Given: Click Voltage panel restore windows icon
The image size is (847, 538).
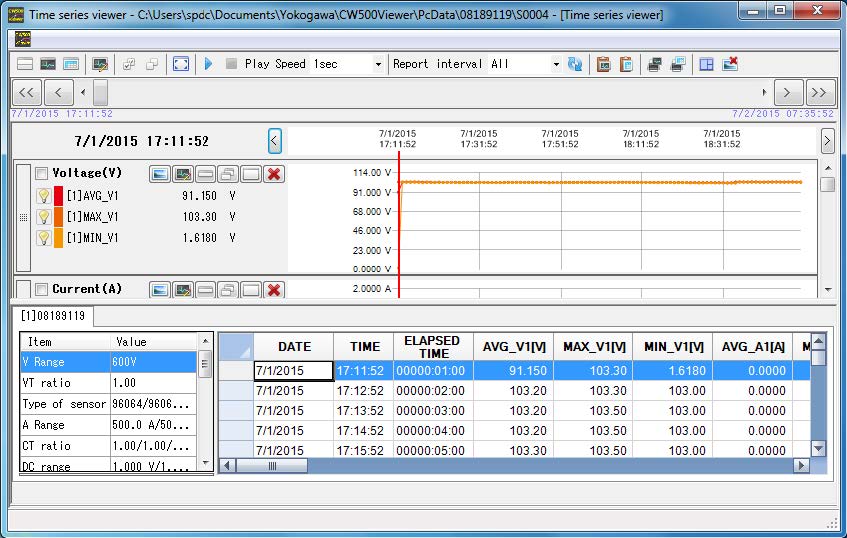Looking at the screenshot, I should tap(228, 174).
